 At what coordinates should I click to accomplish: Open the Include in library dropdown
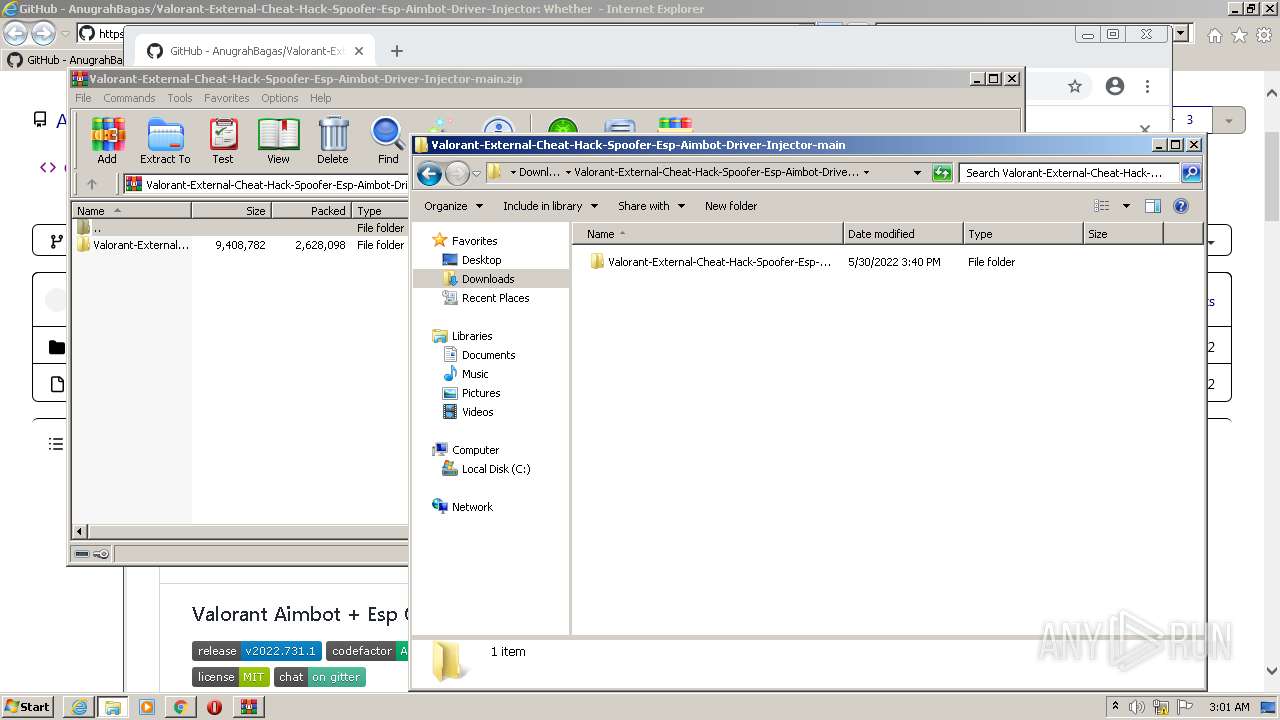coord(550,206)
